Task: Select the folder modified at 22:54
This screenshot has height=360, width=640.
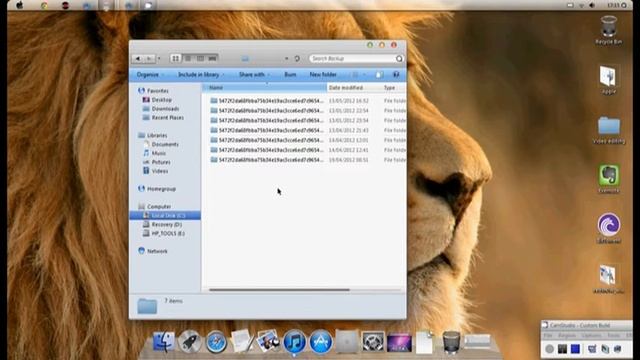Action: point(308,111)
